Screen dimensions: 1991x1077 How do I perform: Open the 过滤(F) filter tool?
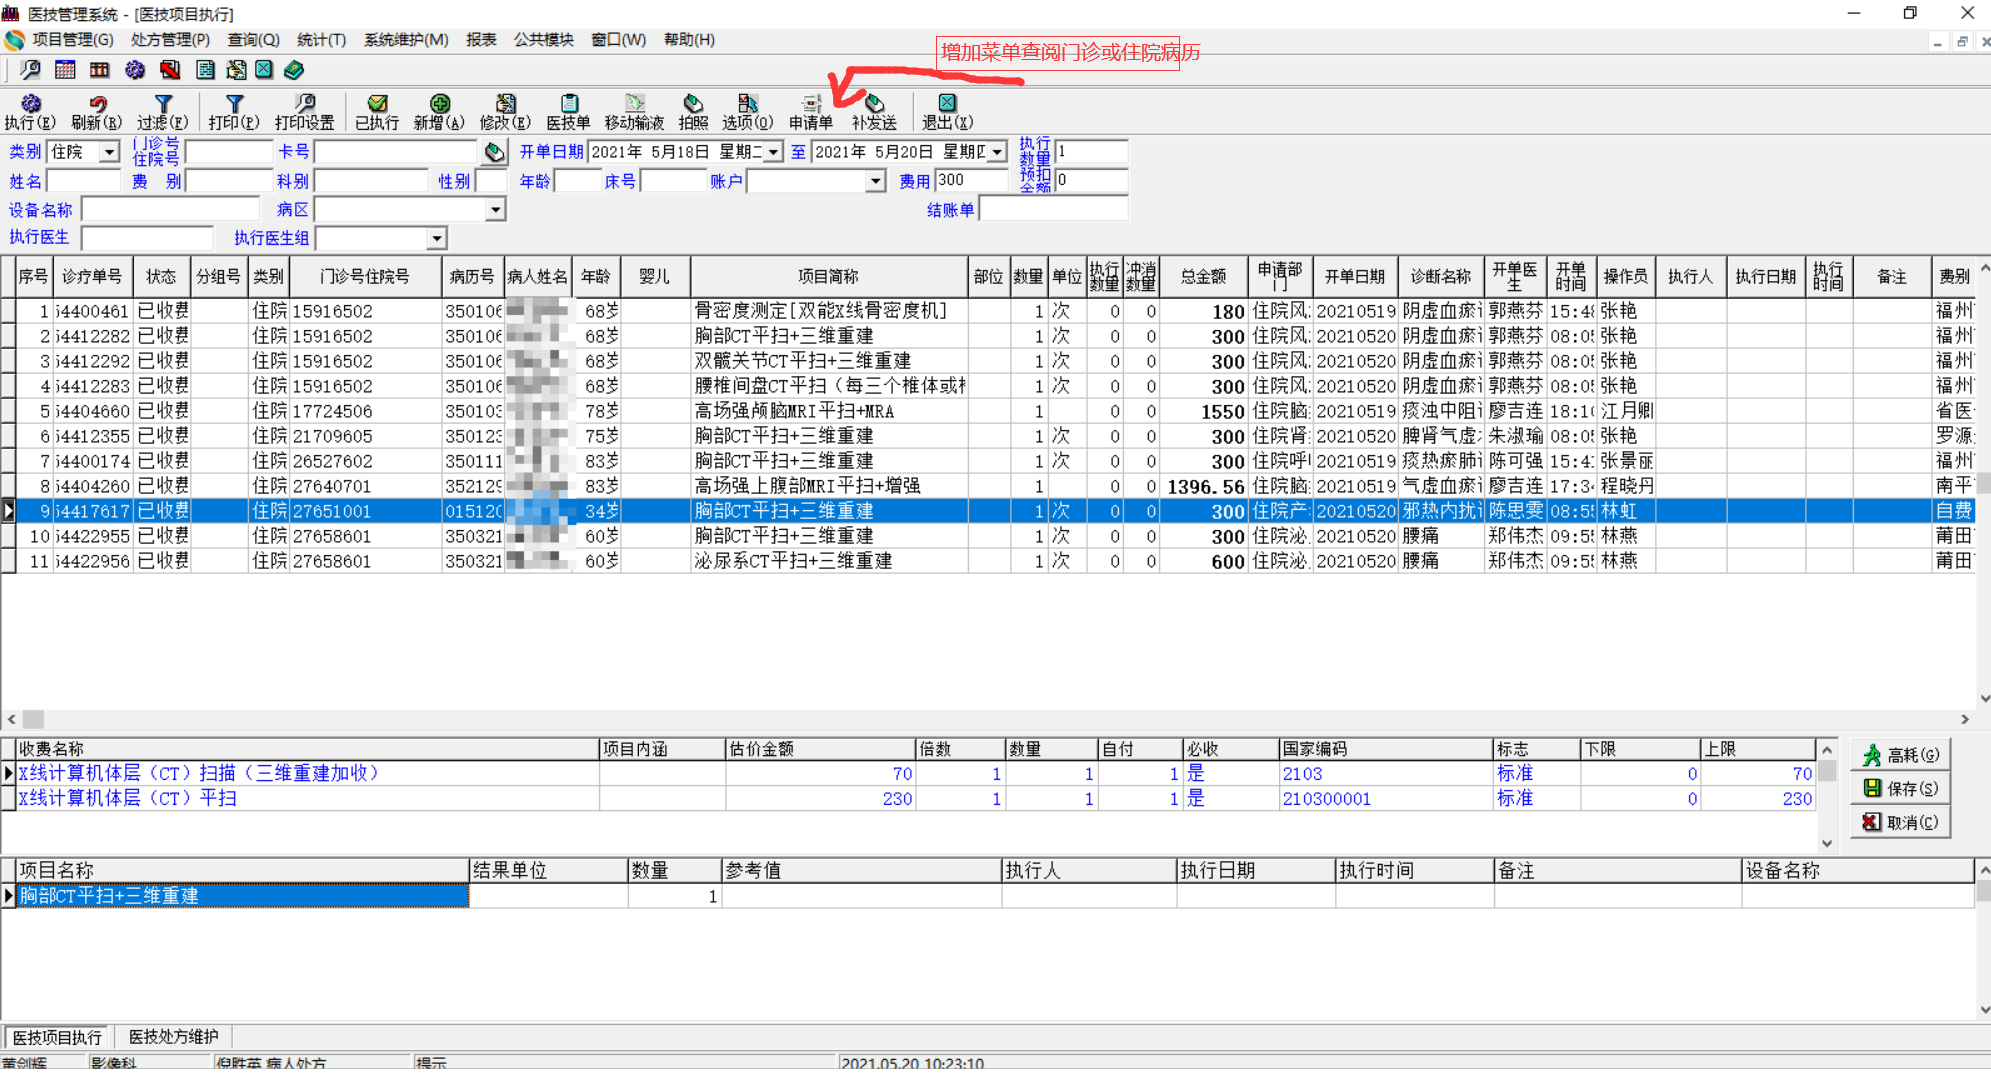coord(163,112)
